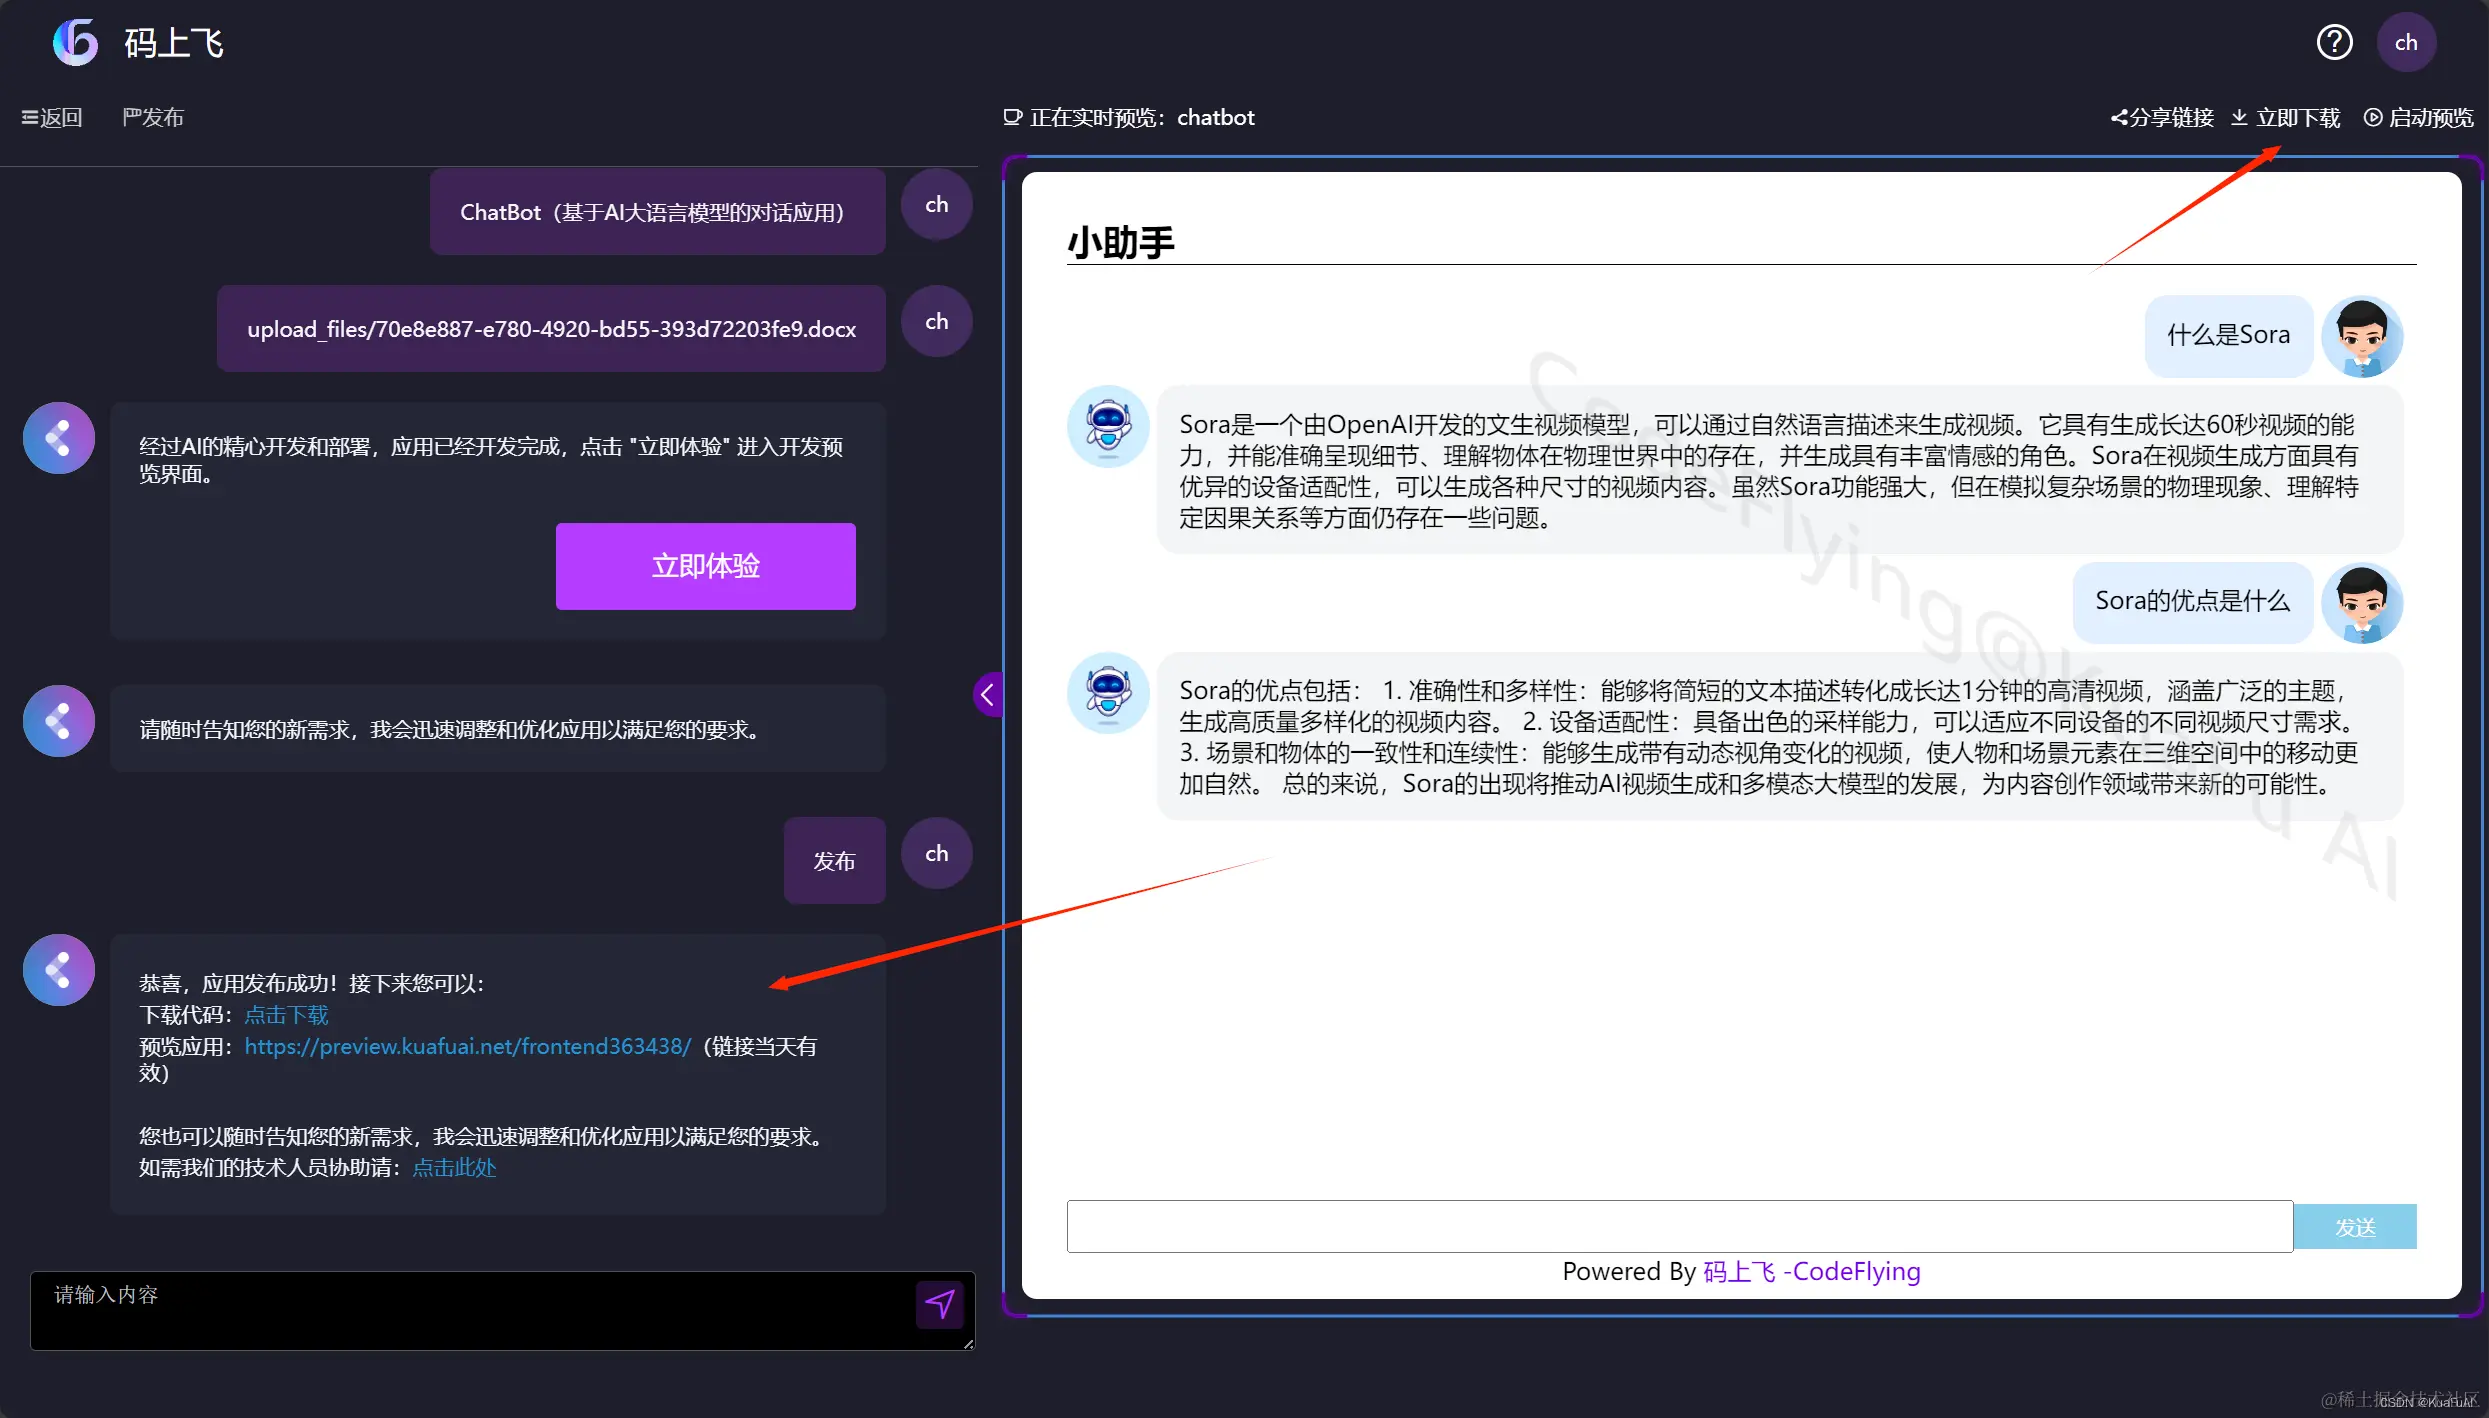
Task: Click the ch avatar beside ChatBot message
Action: pyautogui.click(x=937, y=205)
